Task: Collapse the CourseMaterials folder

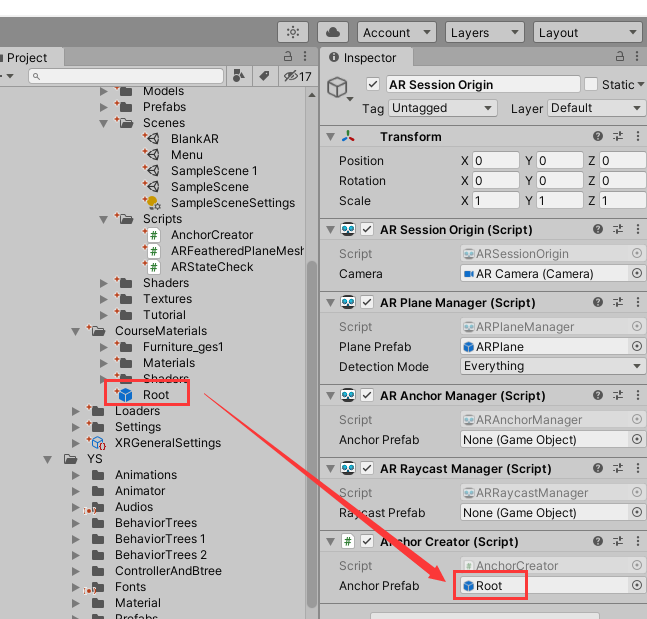Action: point(76,331)
